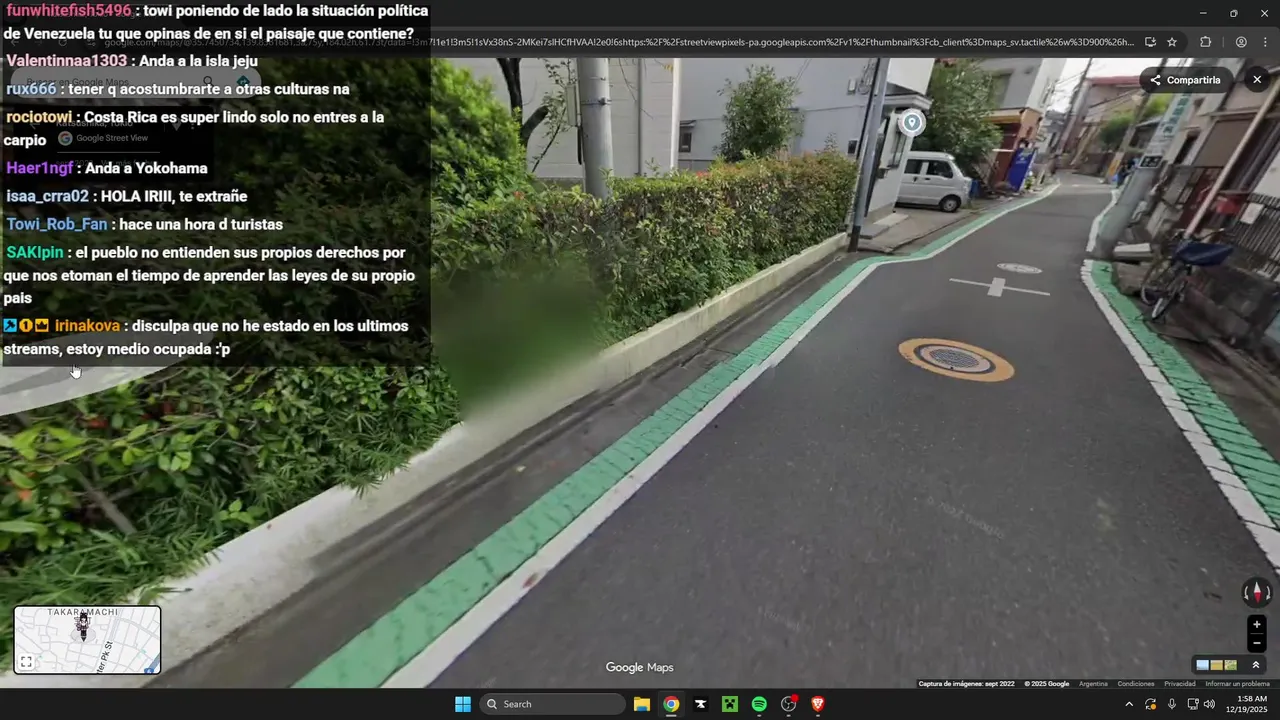Open the Condiciones link
This screenshot has width=1280, height=720.
pos(1136,684)
